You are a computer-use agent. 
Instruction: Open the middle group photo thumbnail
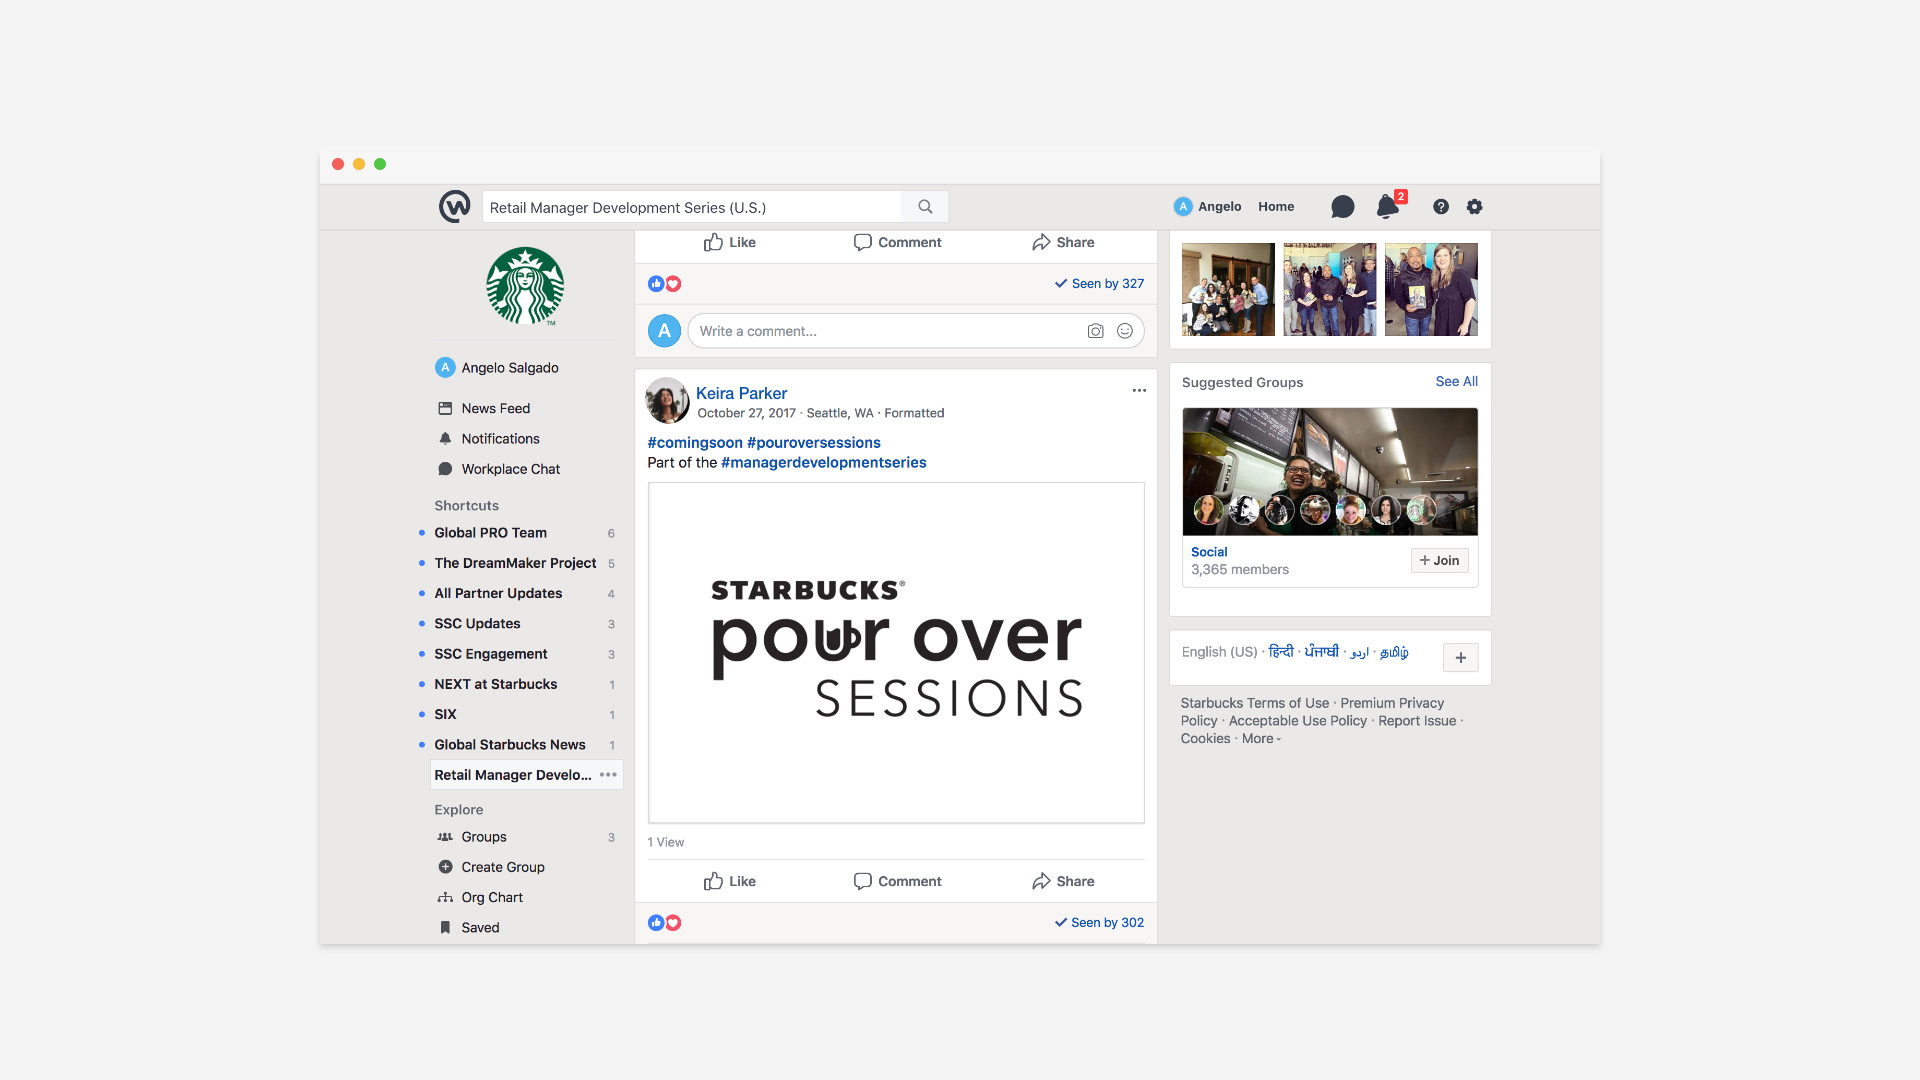pos(1329,289)
